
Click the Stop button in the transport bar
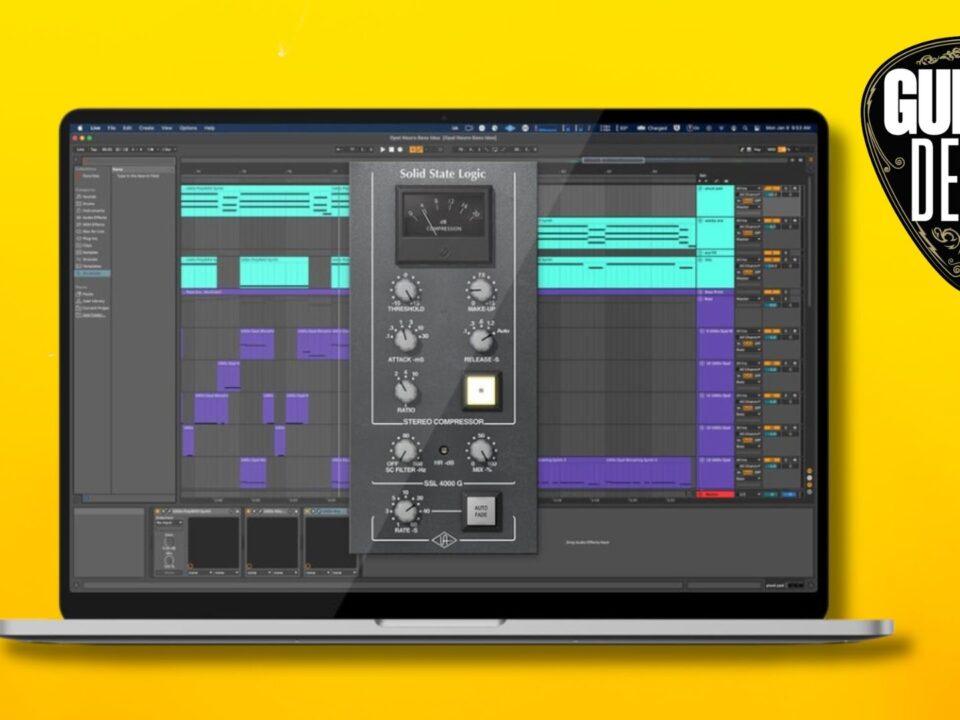click(x=390, y=149)
